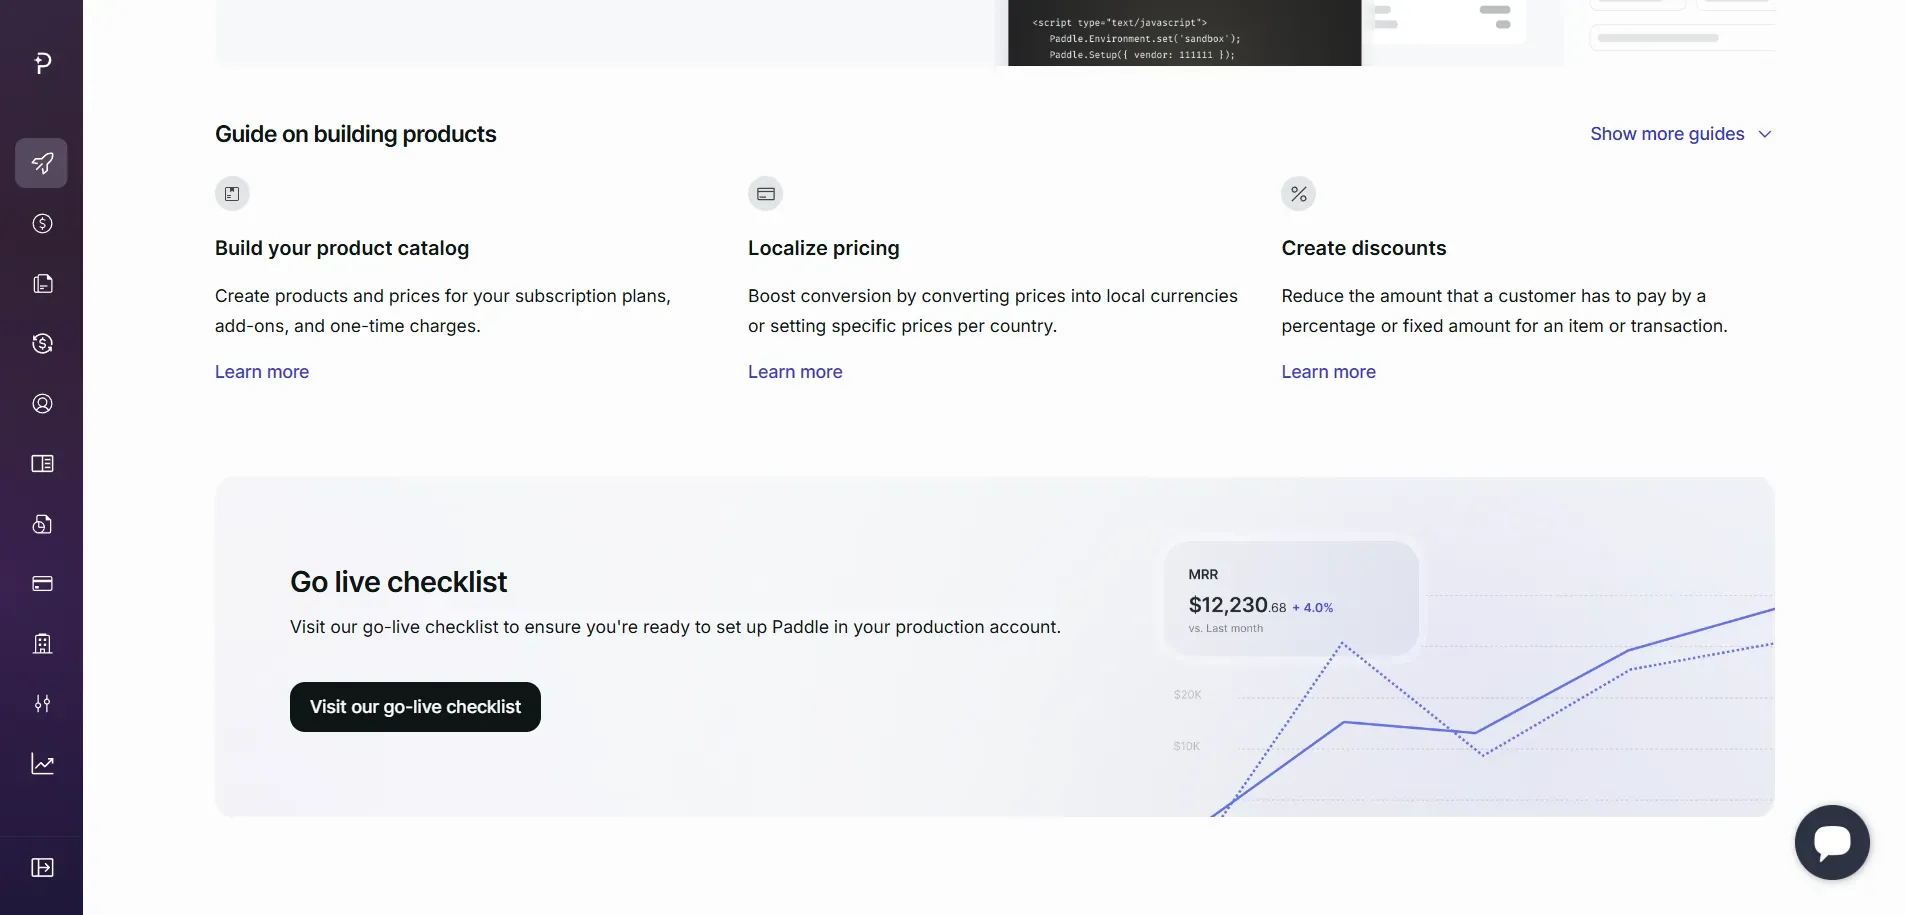Click the MRR revenue card in the checklist banner
The height and width of the screenshot is (915, 1905).
[1291, 598]
